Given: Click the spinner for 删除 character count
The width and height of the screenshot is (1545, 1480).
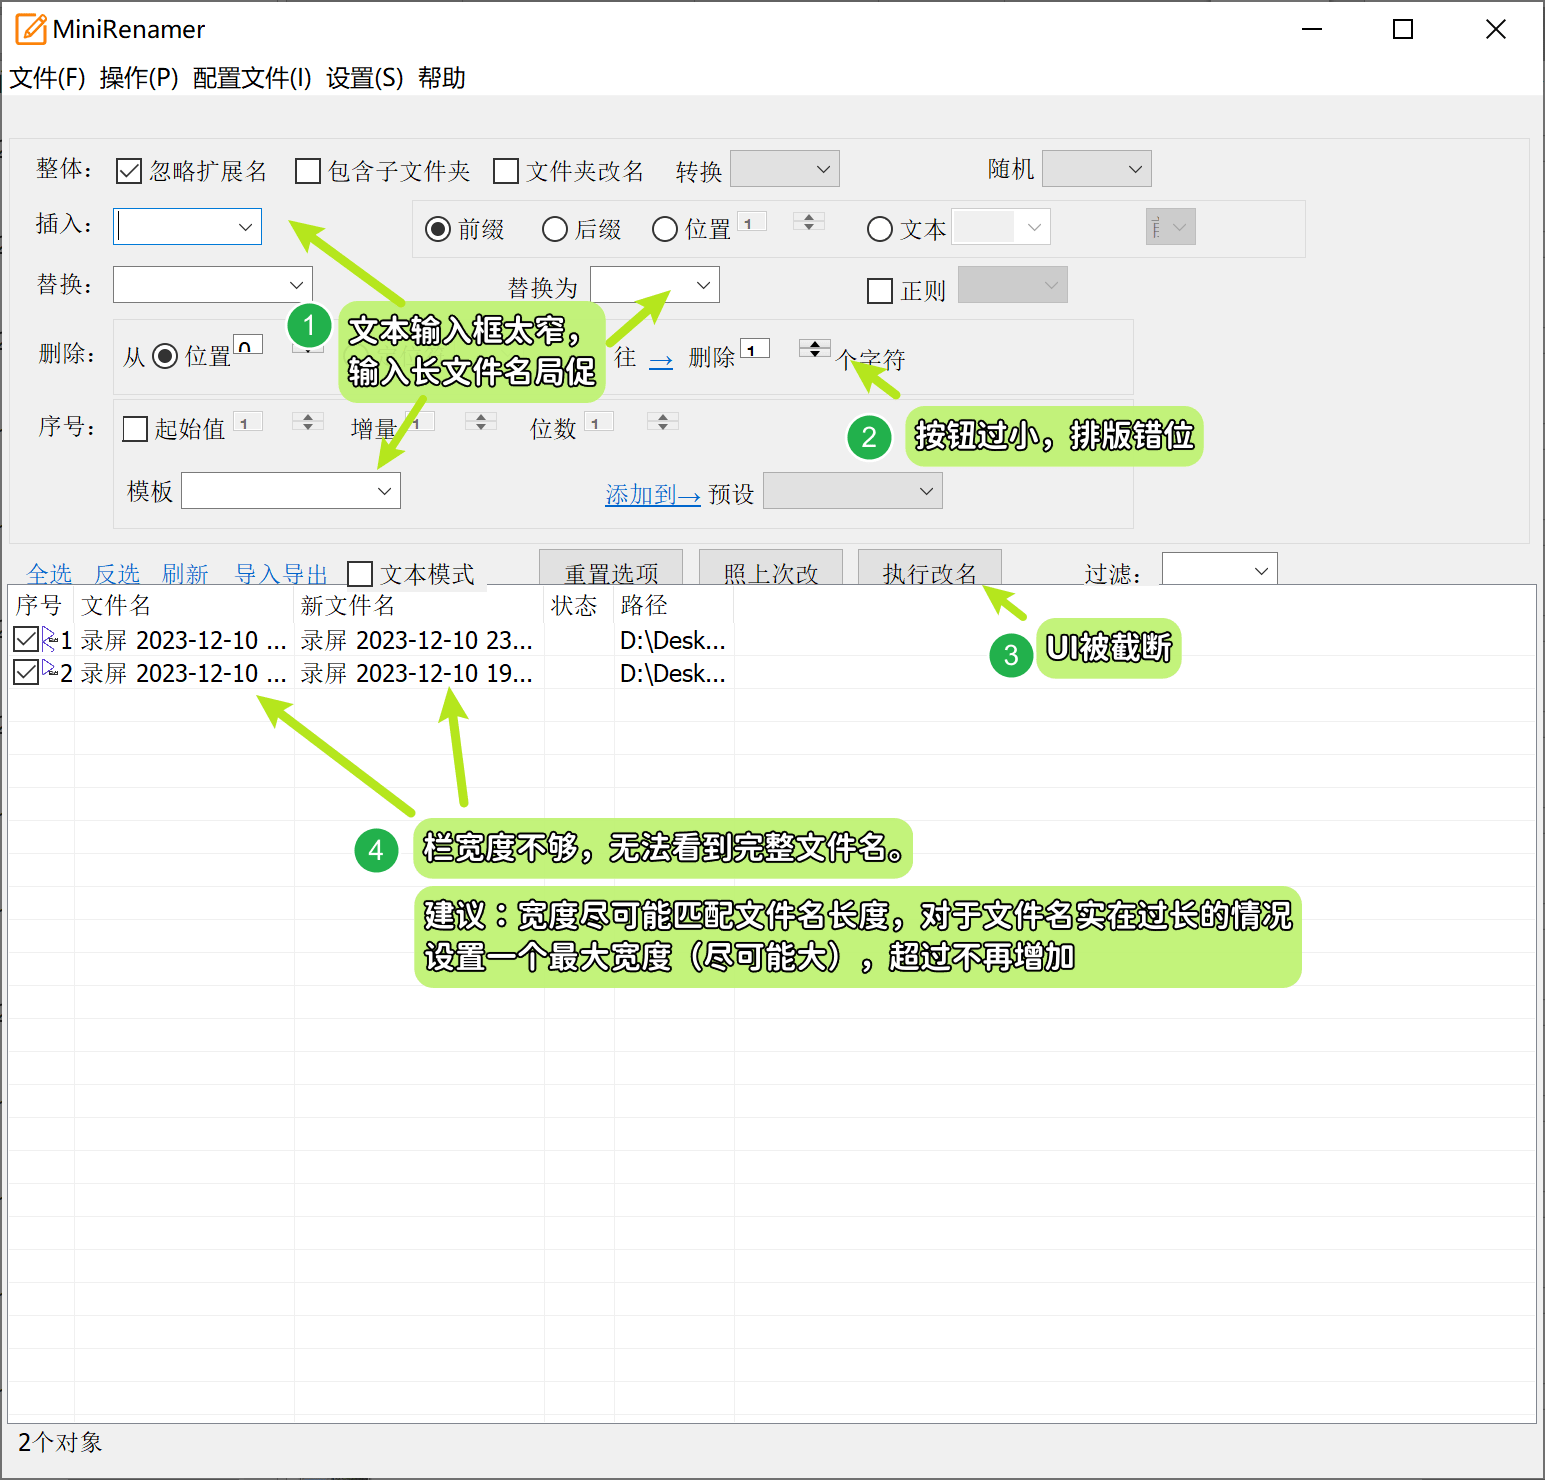Looking at the screenshot, I should 814,349.
